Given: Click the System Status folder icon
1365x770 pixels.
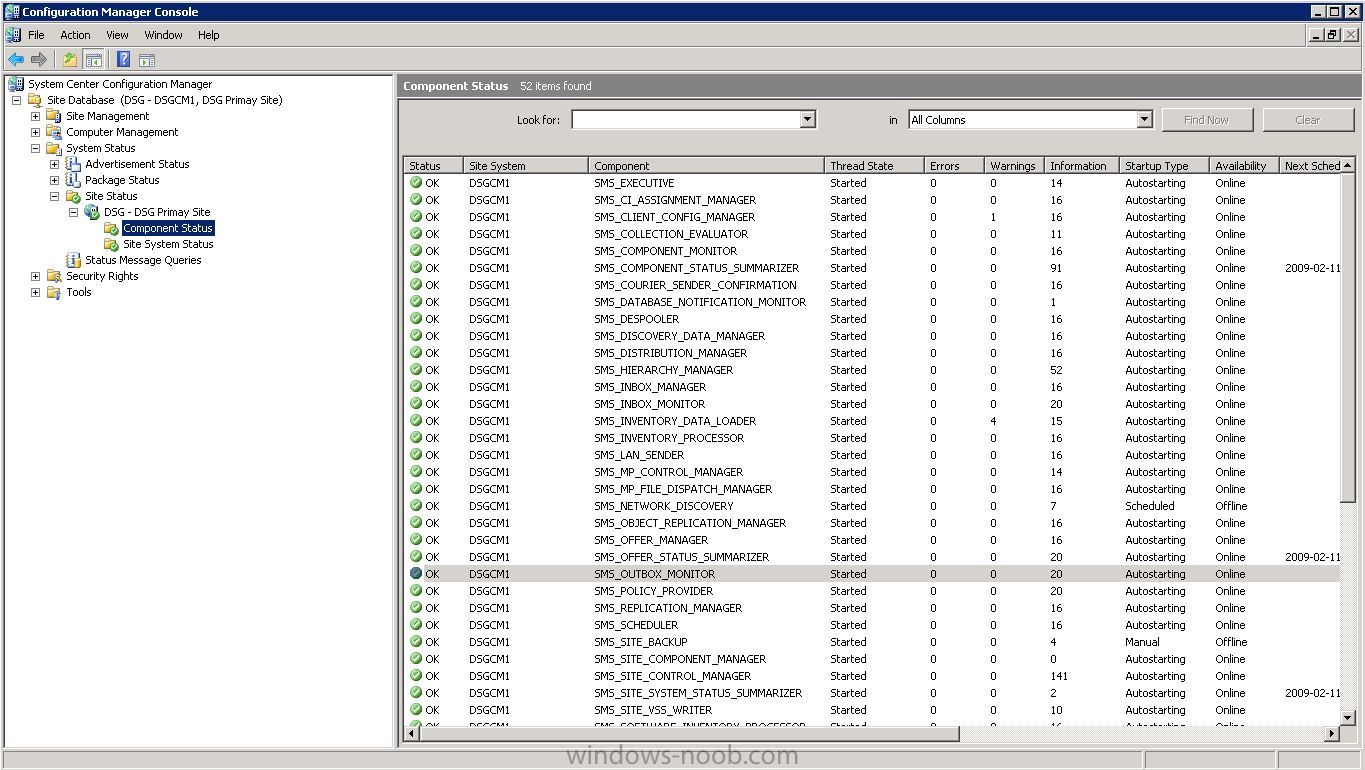Looking at the screenshot, I should 54,148.
